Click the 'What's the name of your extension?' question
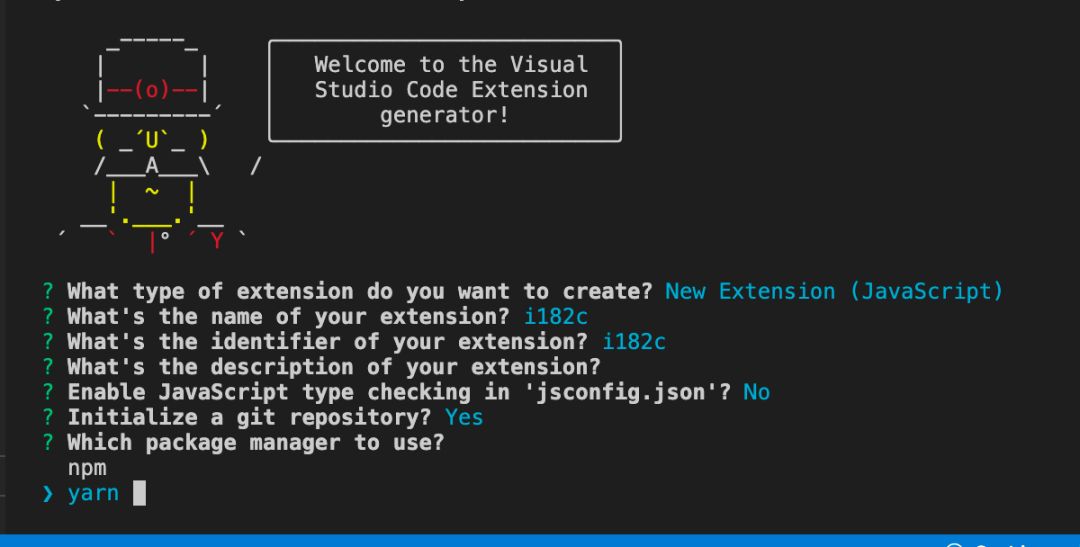The width and height of the screenshot is (1080, 547). click(x=288, y=316)
